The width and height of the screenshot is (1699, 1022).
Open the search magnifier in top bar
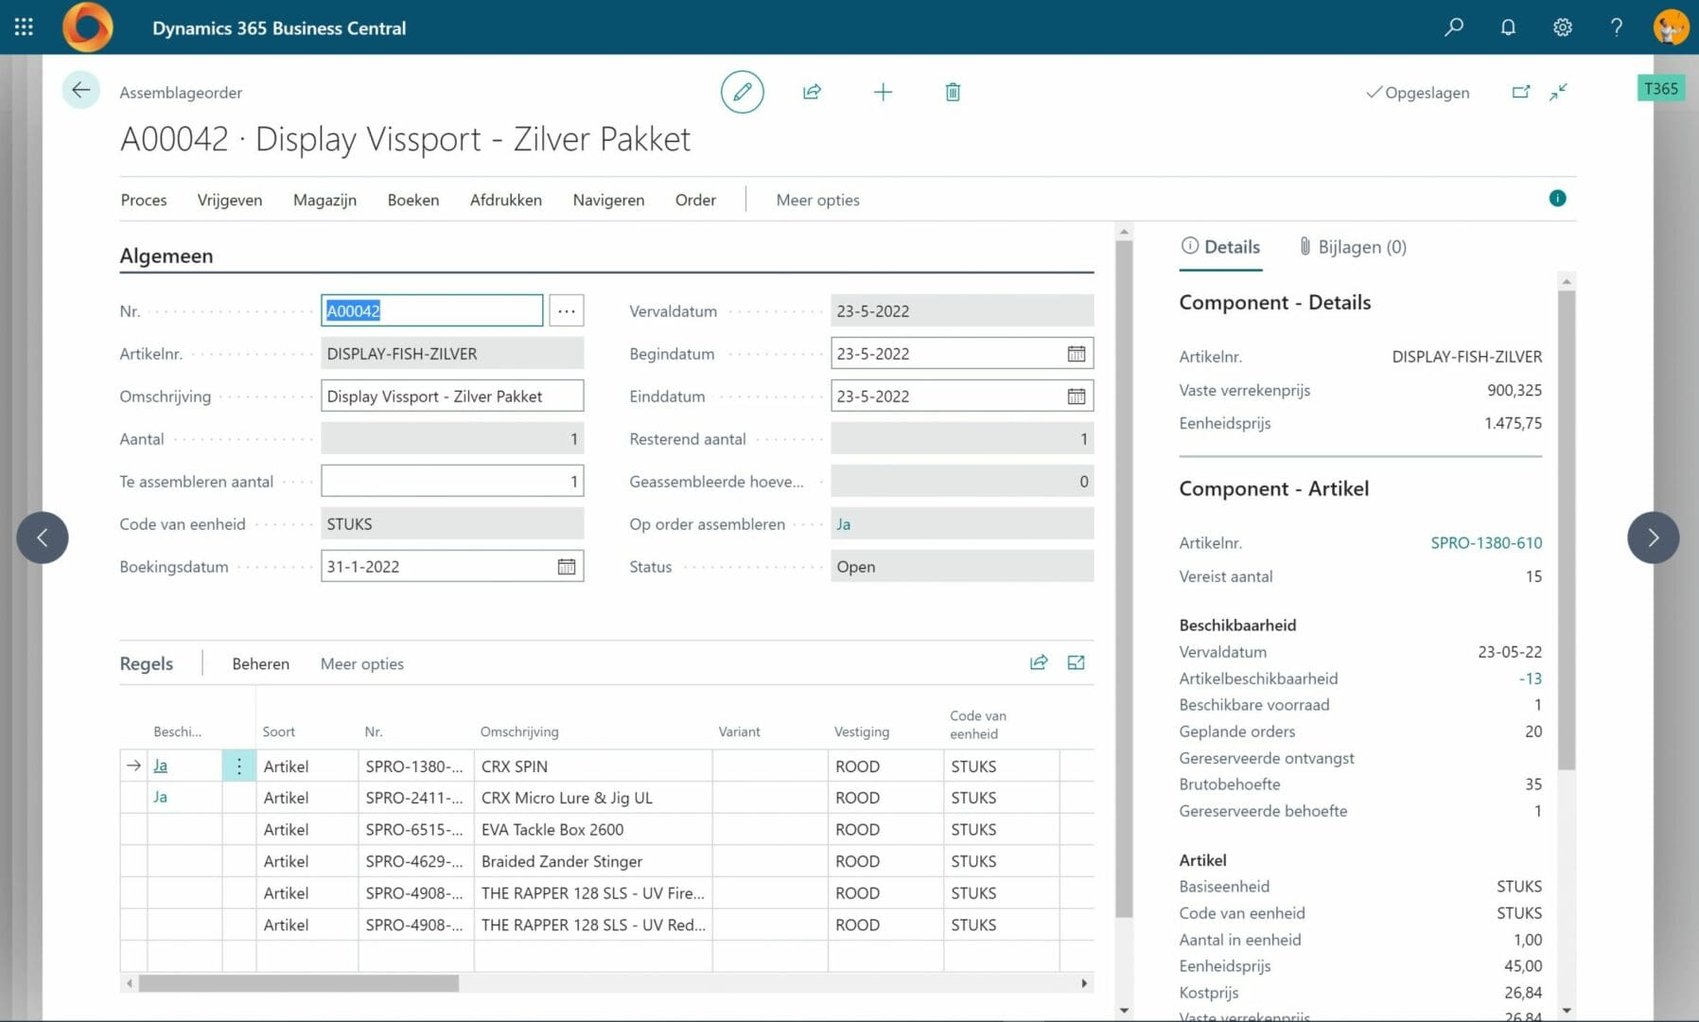pyautogui.click(x=1454, y=27)
